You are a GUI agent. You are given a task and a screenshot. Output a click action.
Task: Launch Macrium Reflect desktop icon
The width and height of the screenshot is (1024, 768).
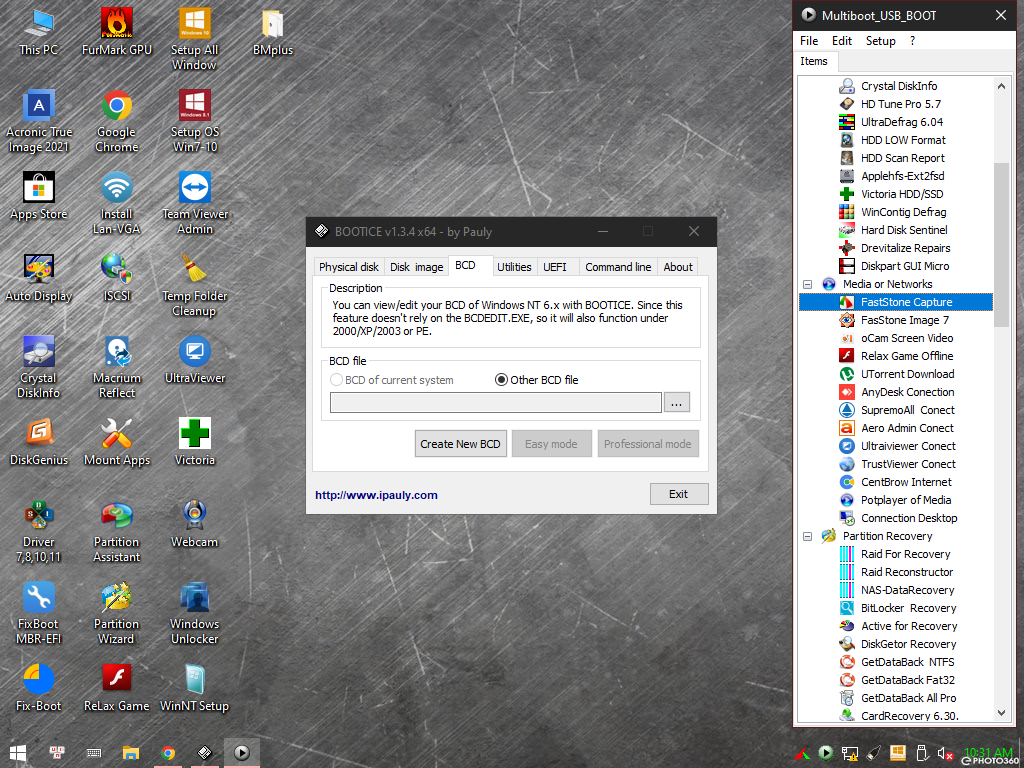[x=117, y=368]
